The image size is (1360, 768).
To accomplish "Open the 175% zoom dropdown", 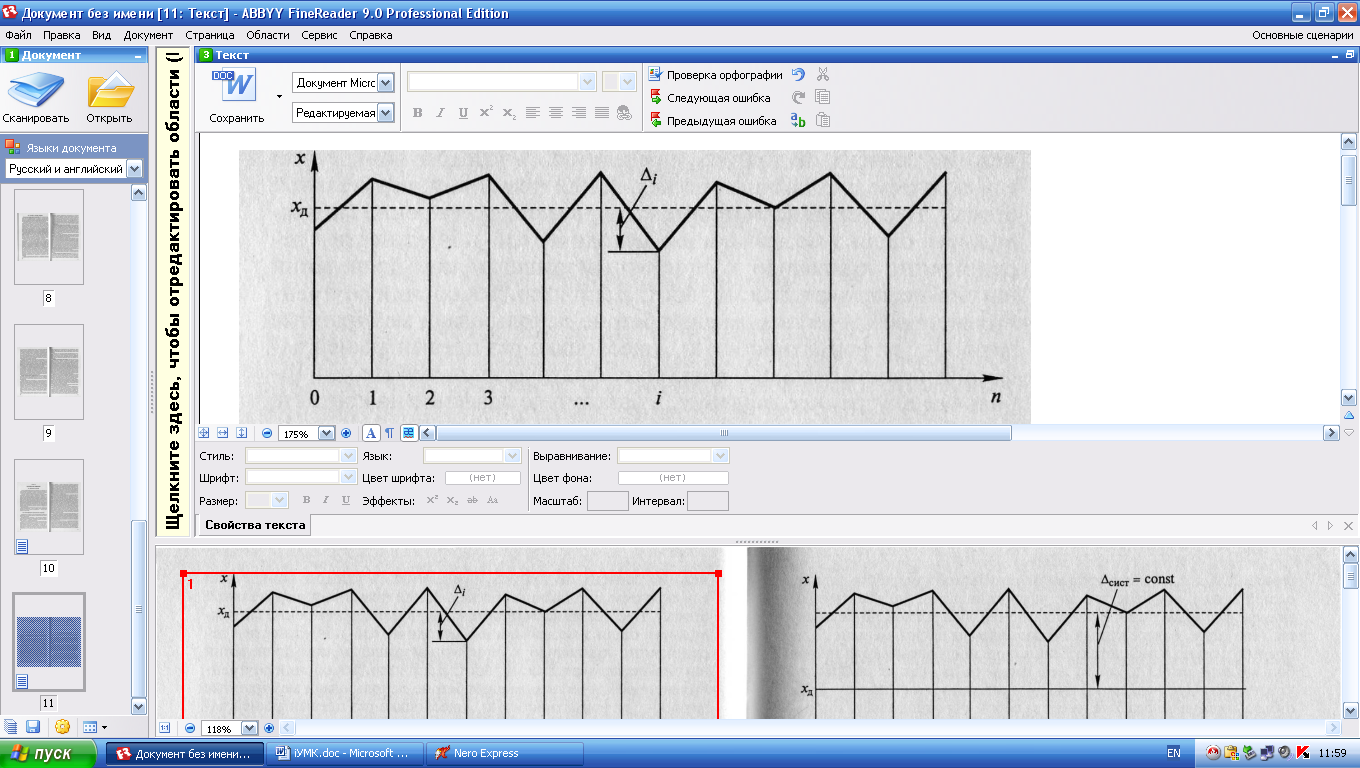I will 326,433.
